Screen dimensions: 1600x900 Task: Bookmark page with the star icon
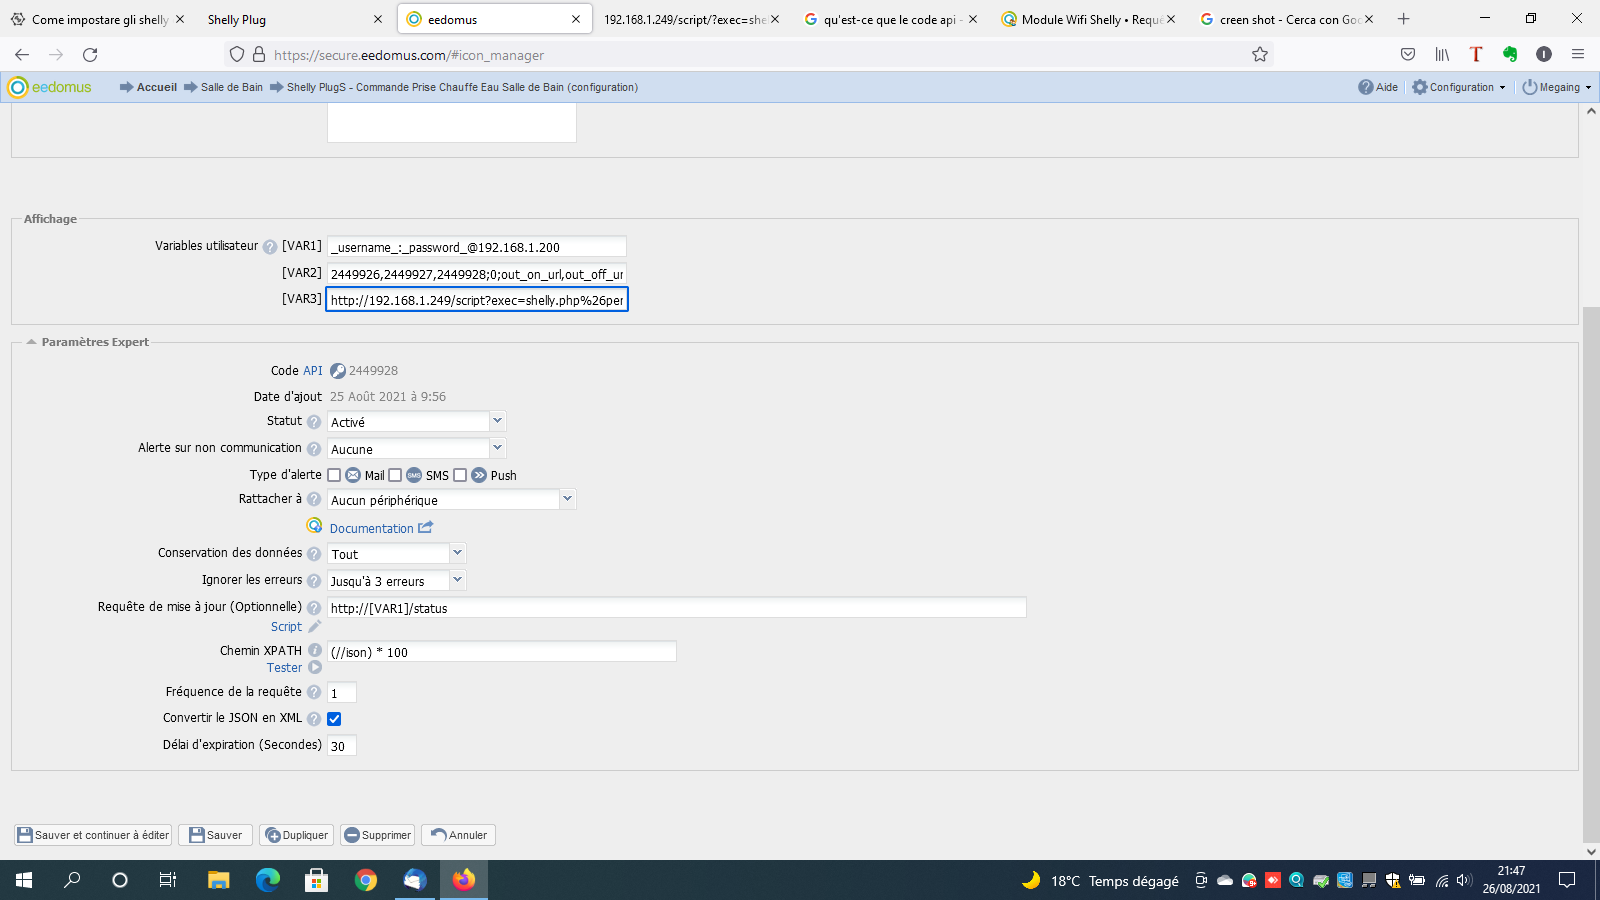1260,55
